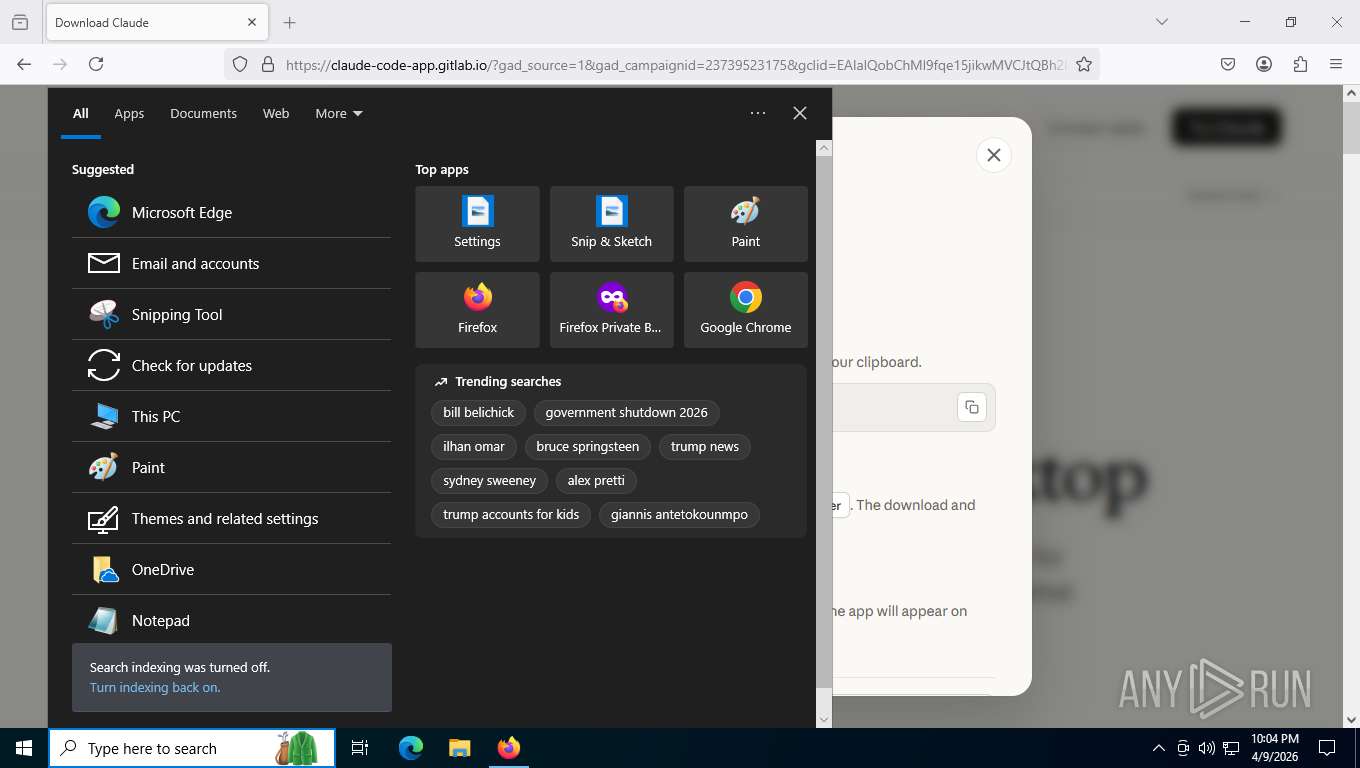Close the Download Claude tab
This screenshot has width=1360, height=768.
point(252,22)
